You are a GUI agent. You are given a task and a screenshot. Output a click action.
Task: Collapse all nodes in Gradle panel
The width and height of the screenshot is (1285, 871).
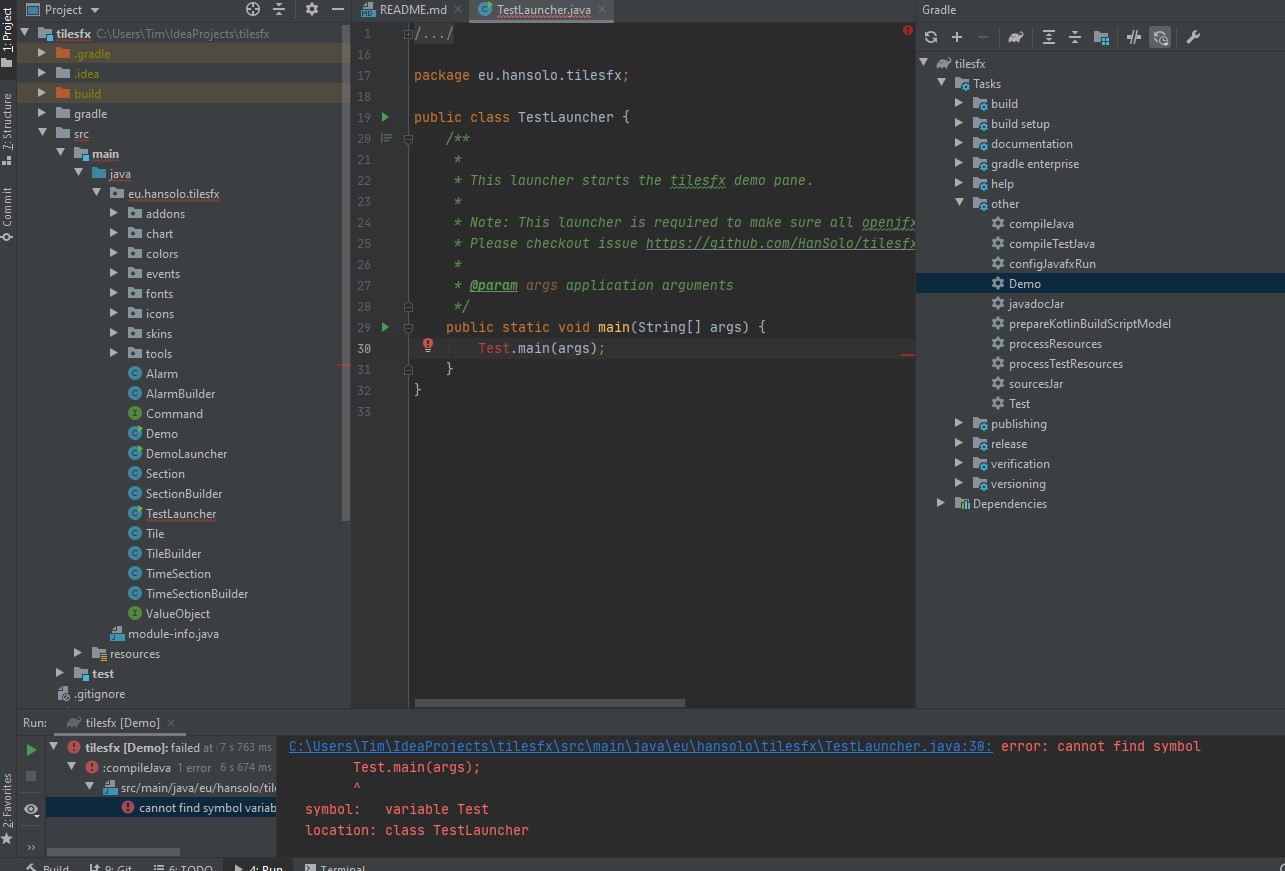(1075, 37)
